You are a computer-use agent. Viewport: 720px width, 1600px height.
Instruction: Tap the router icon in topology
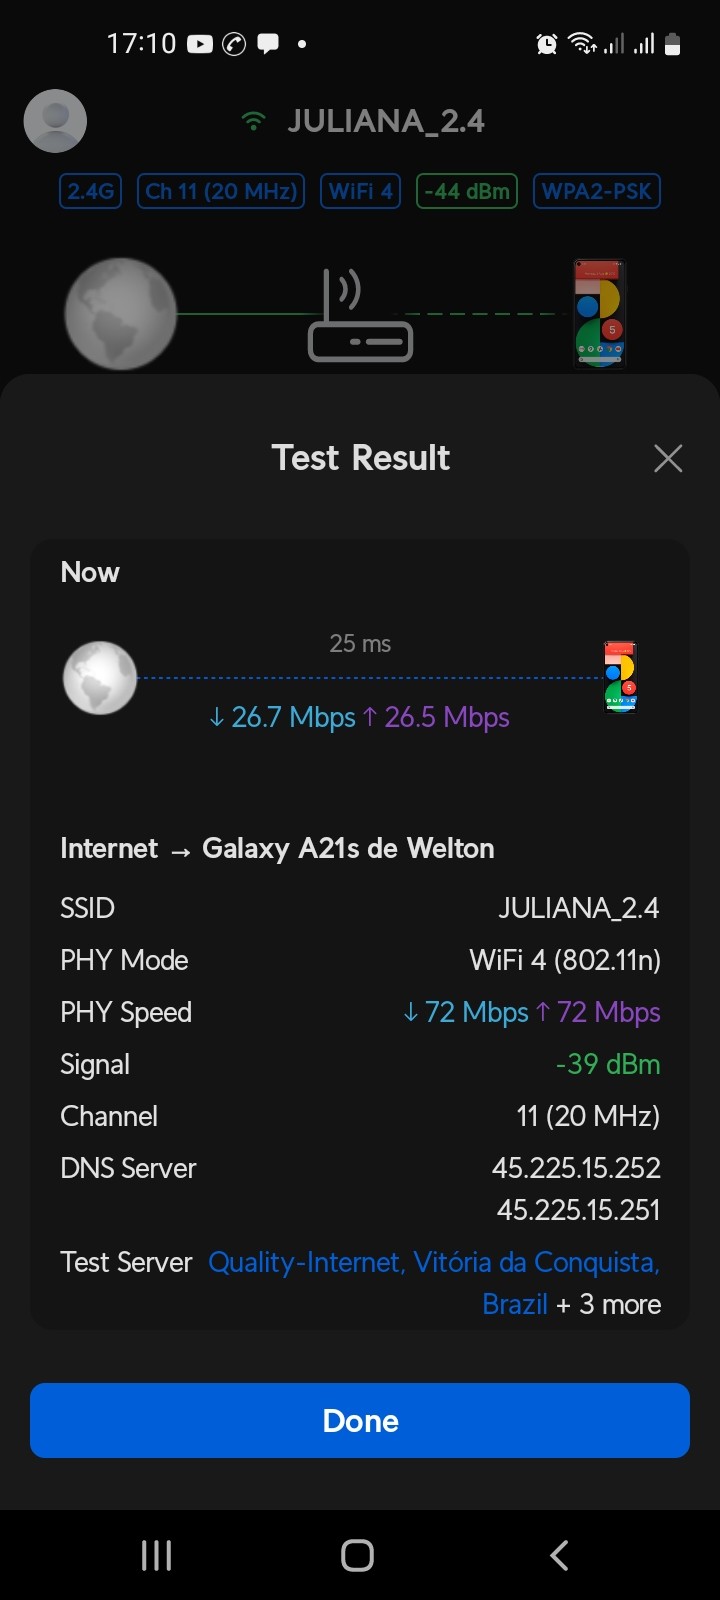360,315
